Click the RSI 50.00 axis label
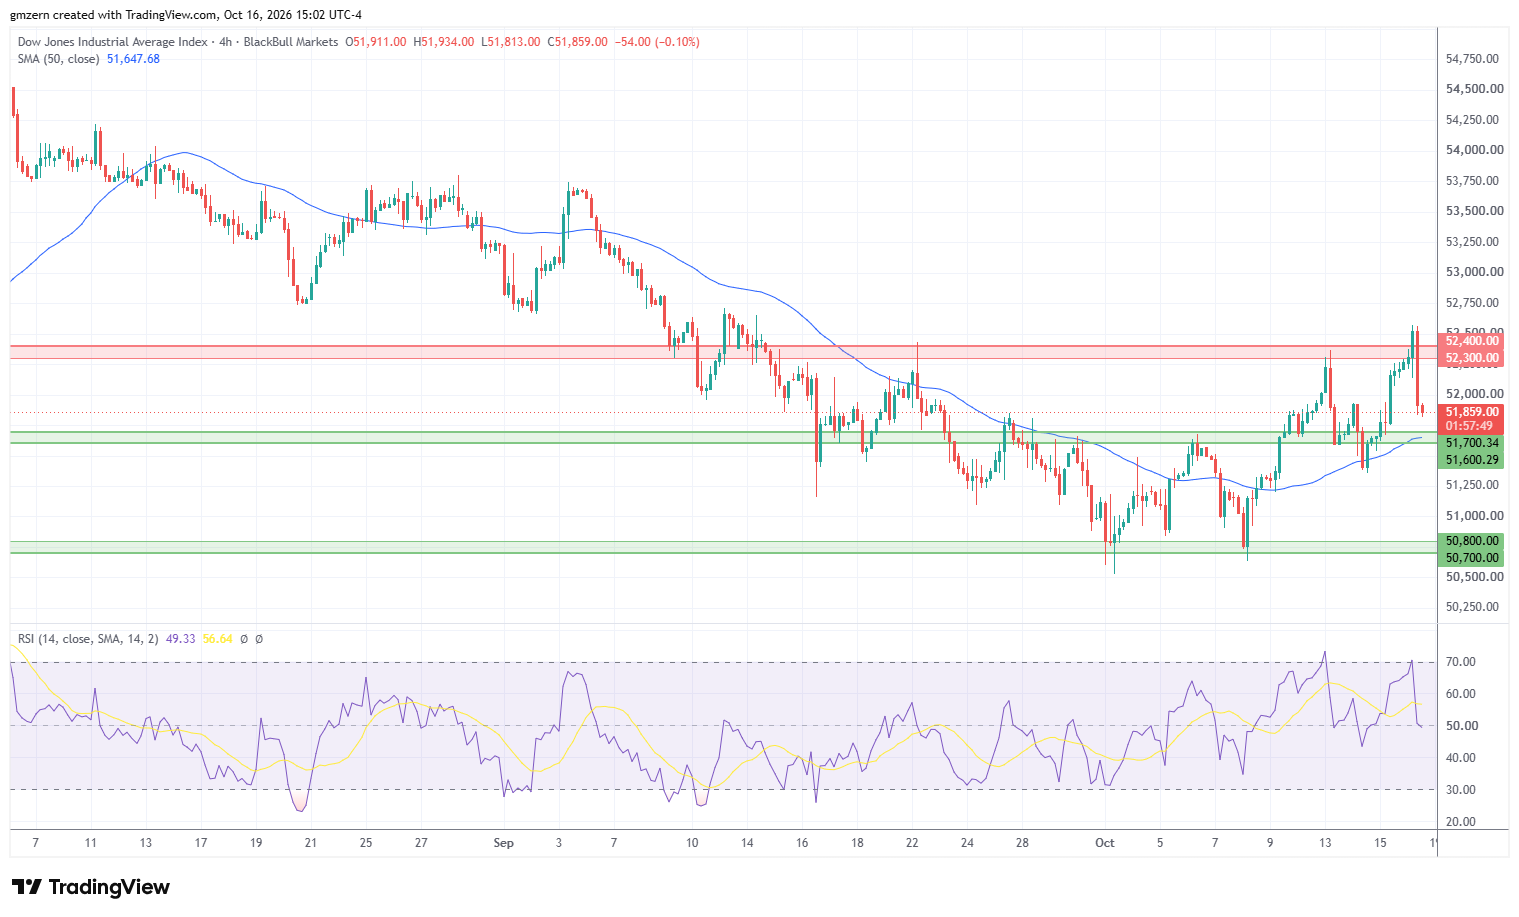The width and height of the screenshot is (1519, 917). coord(1461,726)
